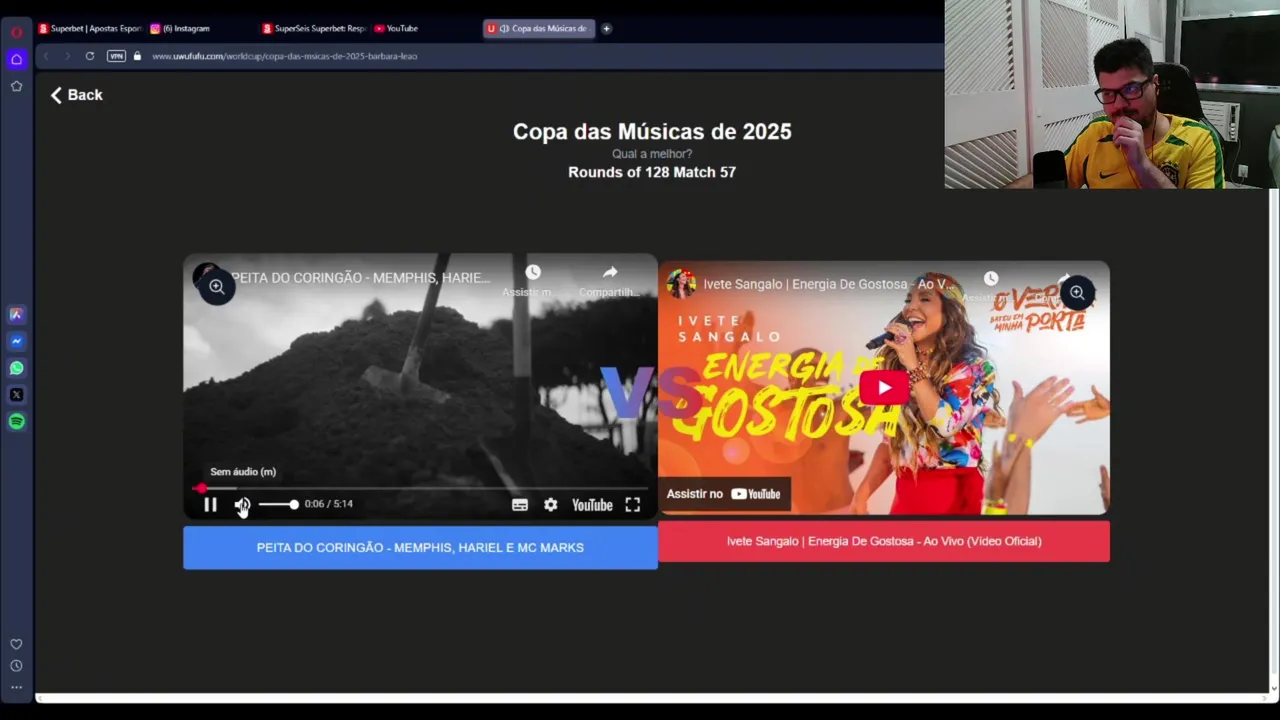Unmute the left video speaker icon
This screenshot has height=720, width=1280.
pos(242,505)
